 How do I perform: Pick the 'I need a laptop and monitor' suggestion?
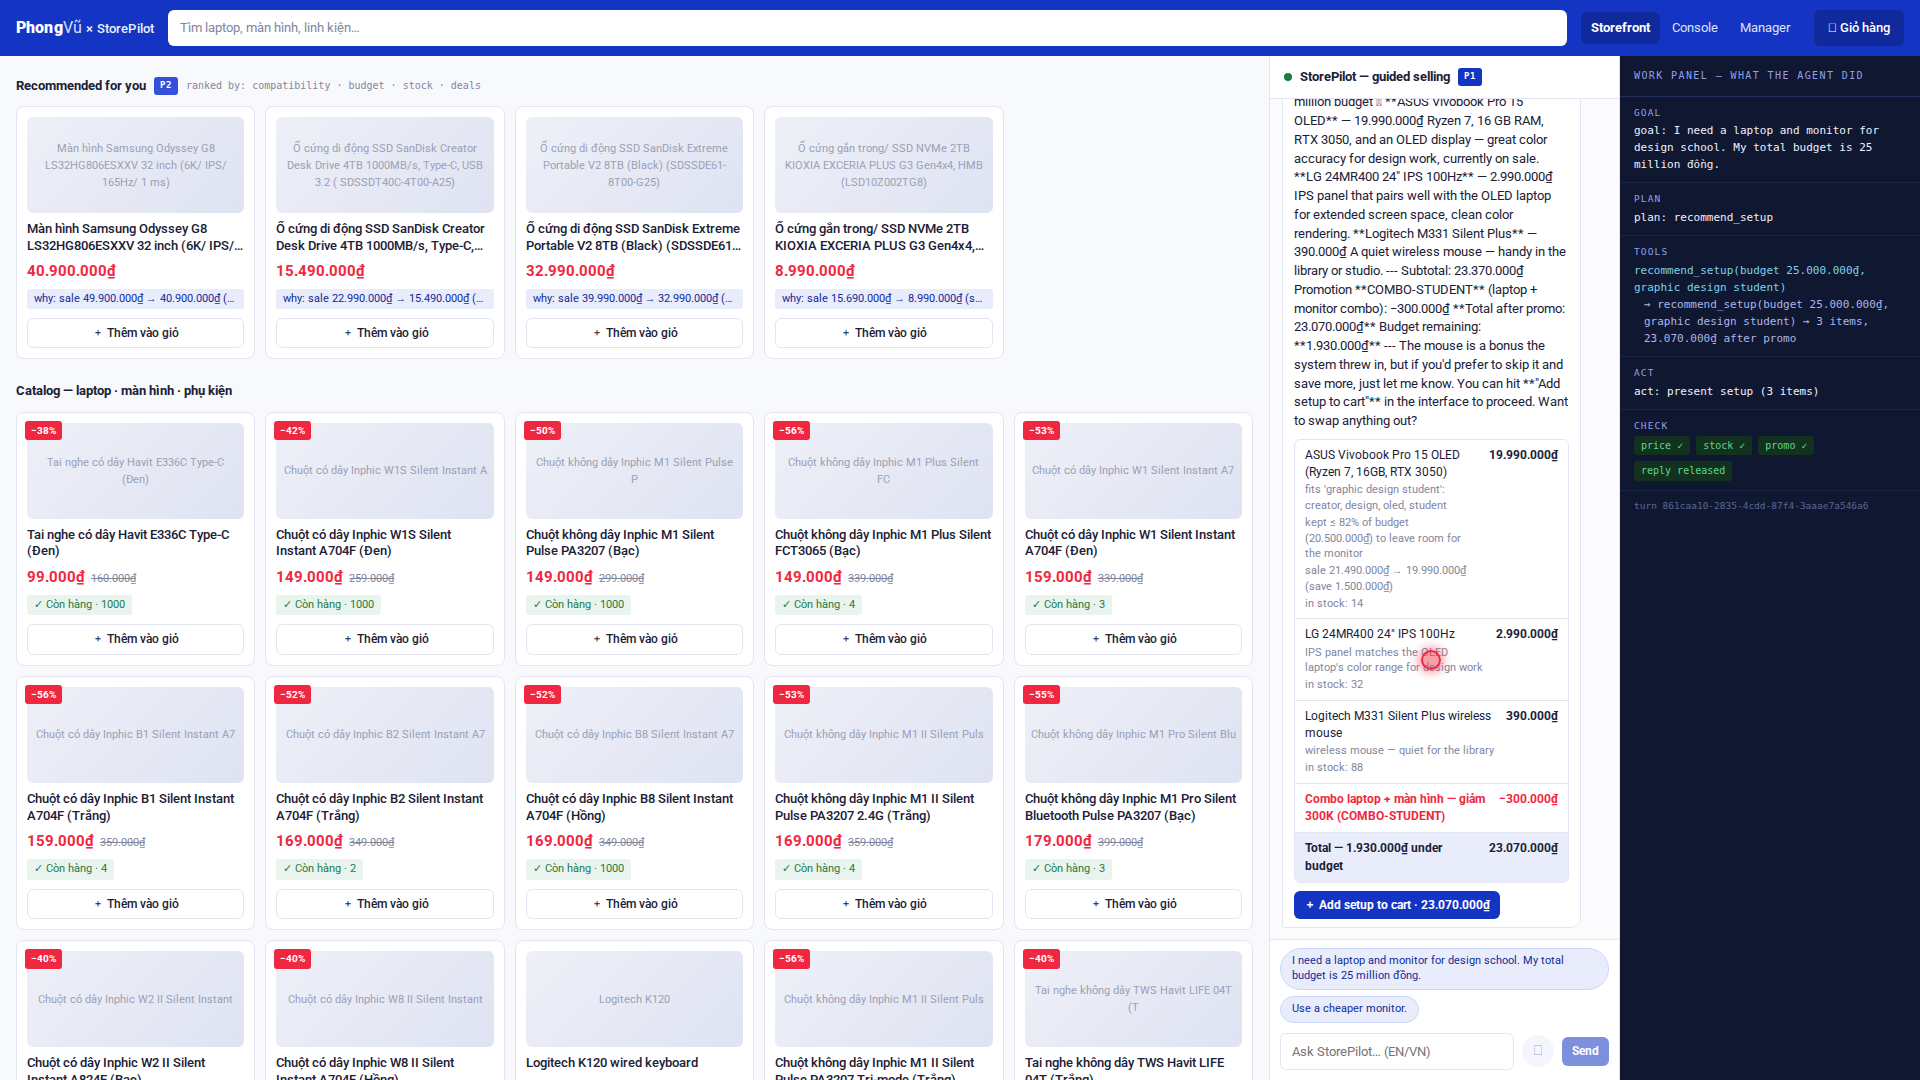tap(1444, 968)
